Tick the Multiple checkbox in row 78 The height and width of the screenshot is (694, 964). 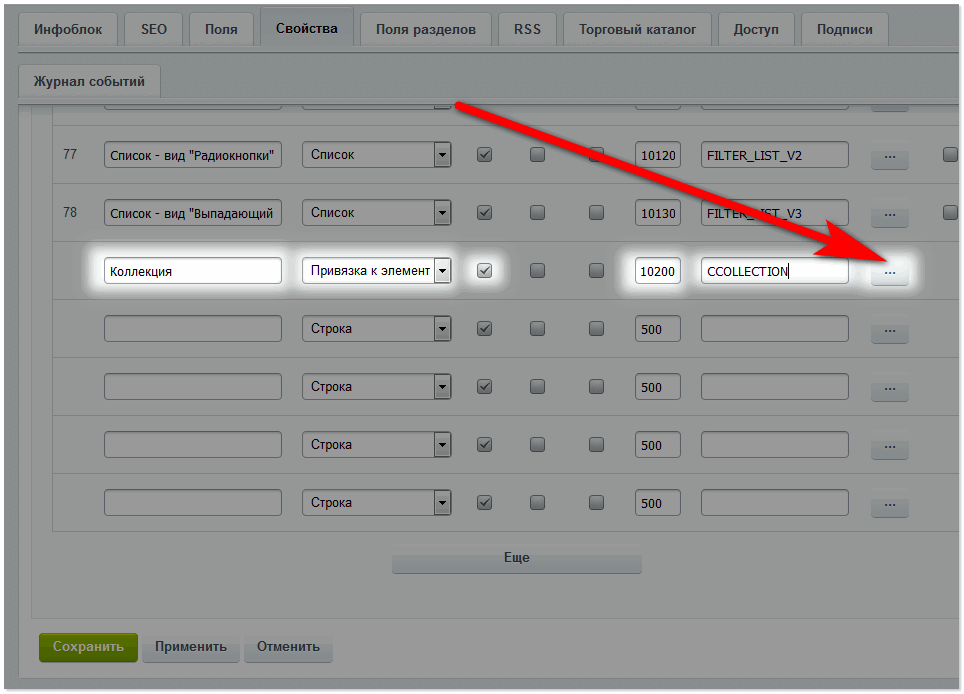(x=537, y=213)
